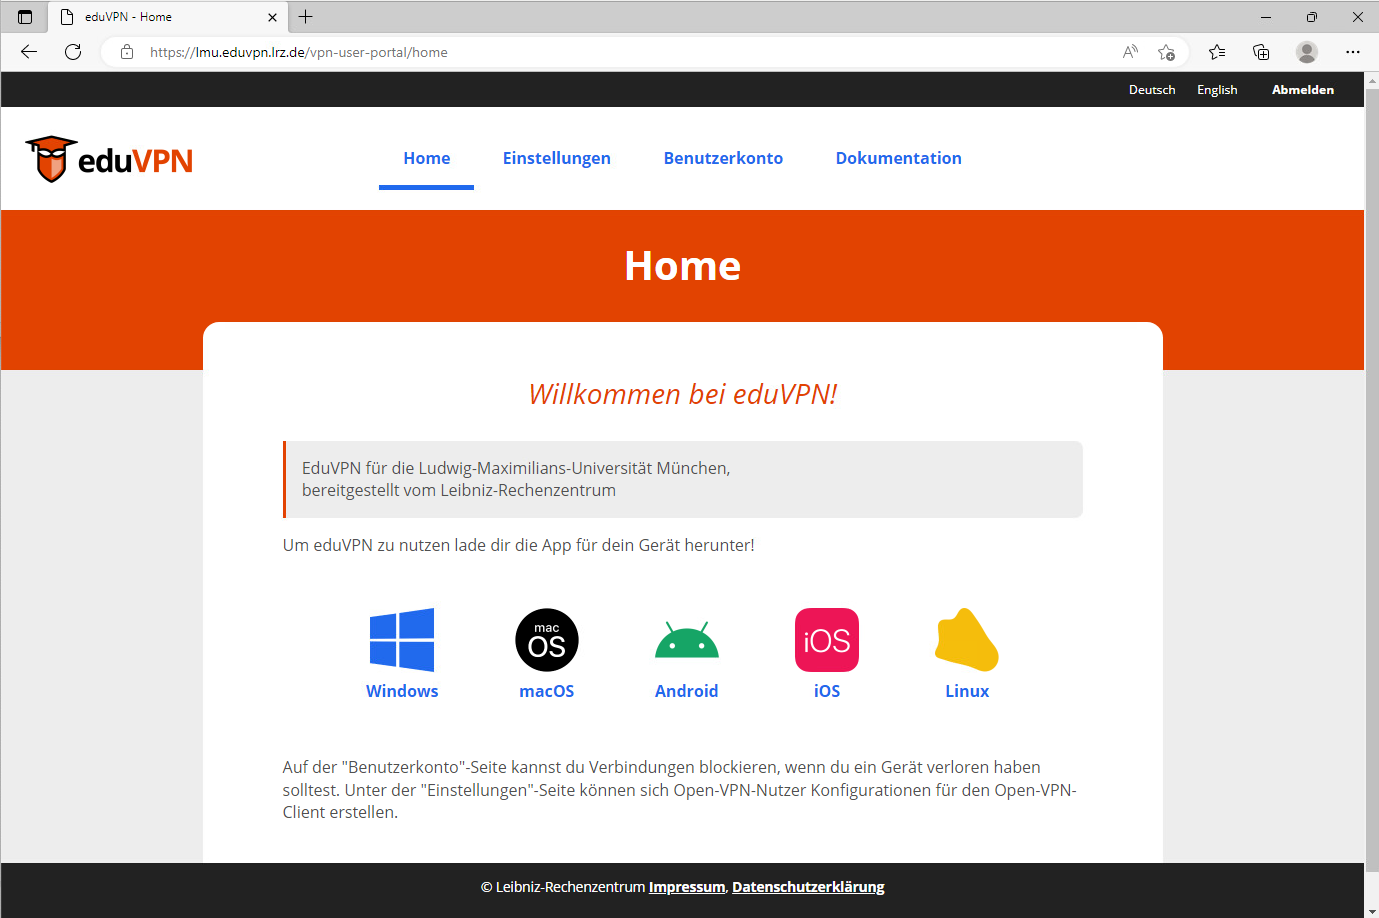Open the Datenschutzerklärung footer link
The height and width of the screenshot is (918, 1379).
click(808, 887)
